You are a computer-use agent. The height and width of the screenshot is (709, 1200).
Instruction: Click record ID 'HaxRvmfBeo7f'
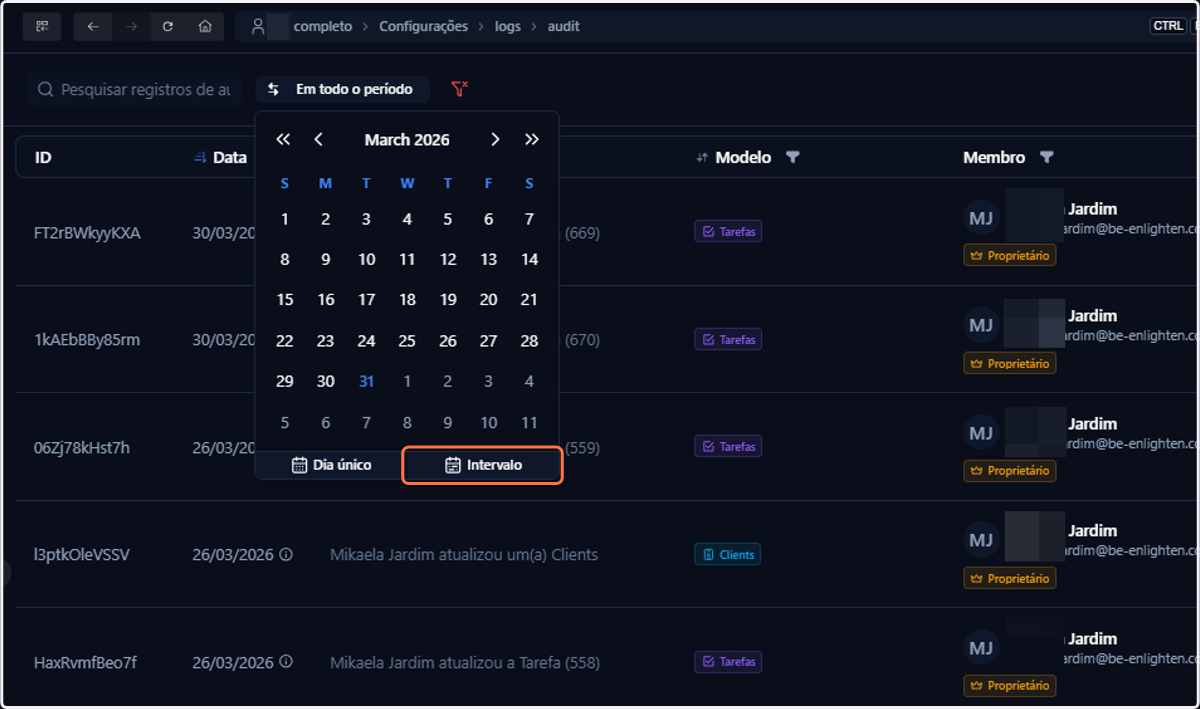point(85,662)
